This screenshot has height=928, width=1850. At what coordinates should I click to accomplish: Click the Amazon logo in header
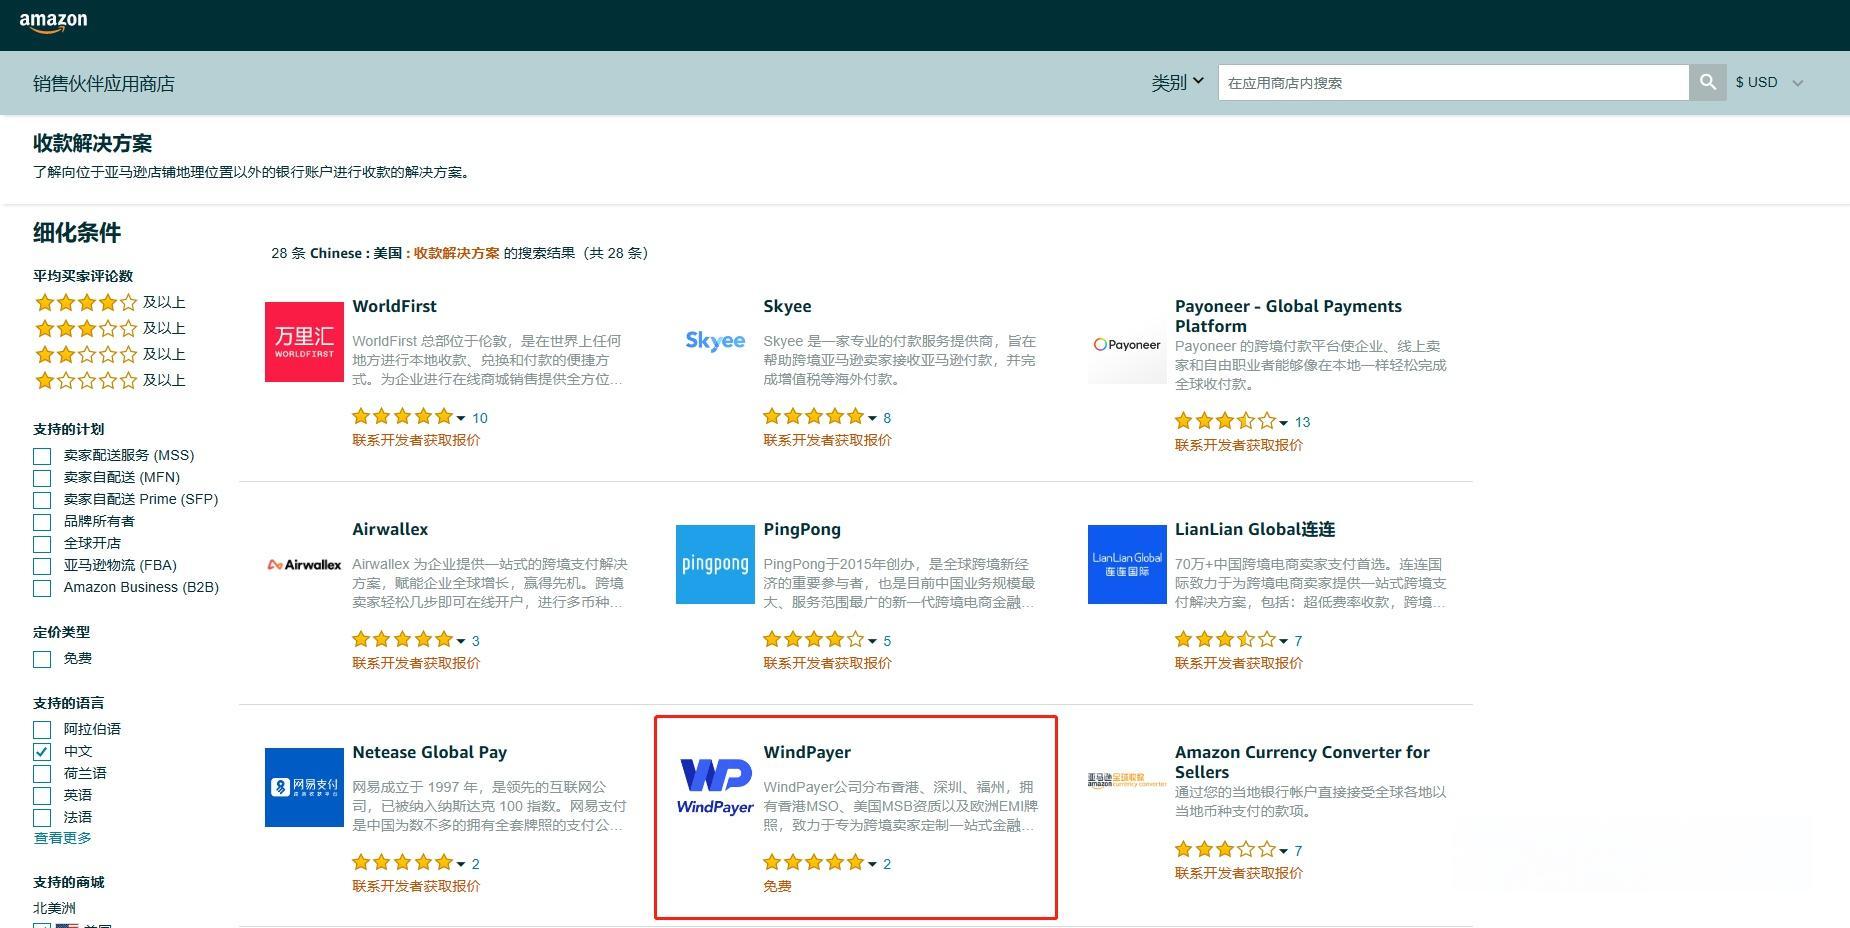pyautogui.click(x=53, y=22)
